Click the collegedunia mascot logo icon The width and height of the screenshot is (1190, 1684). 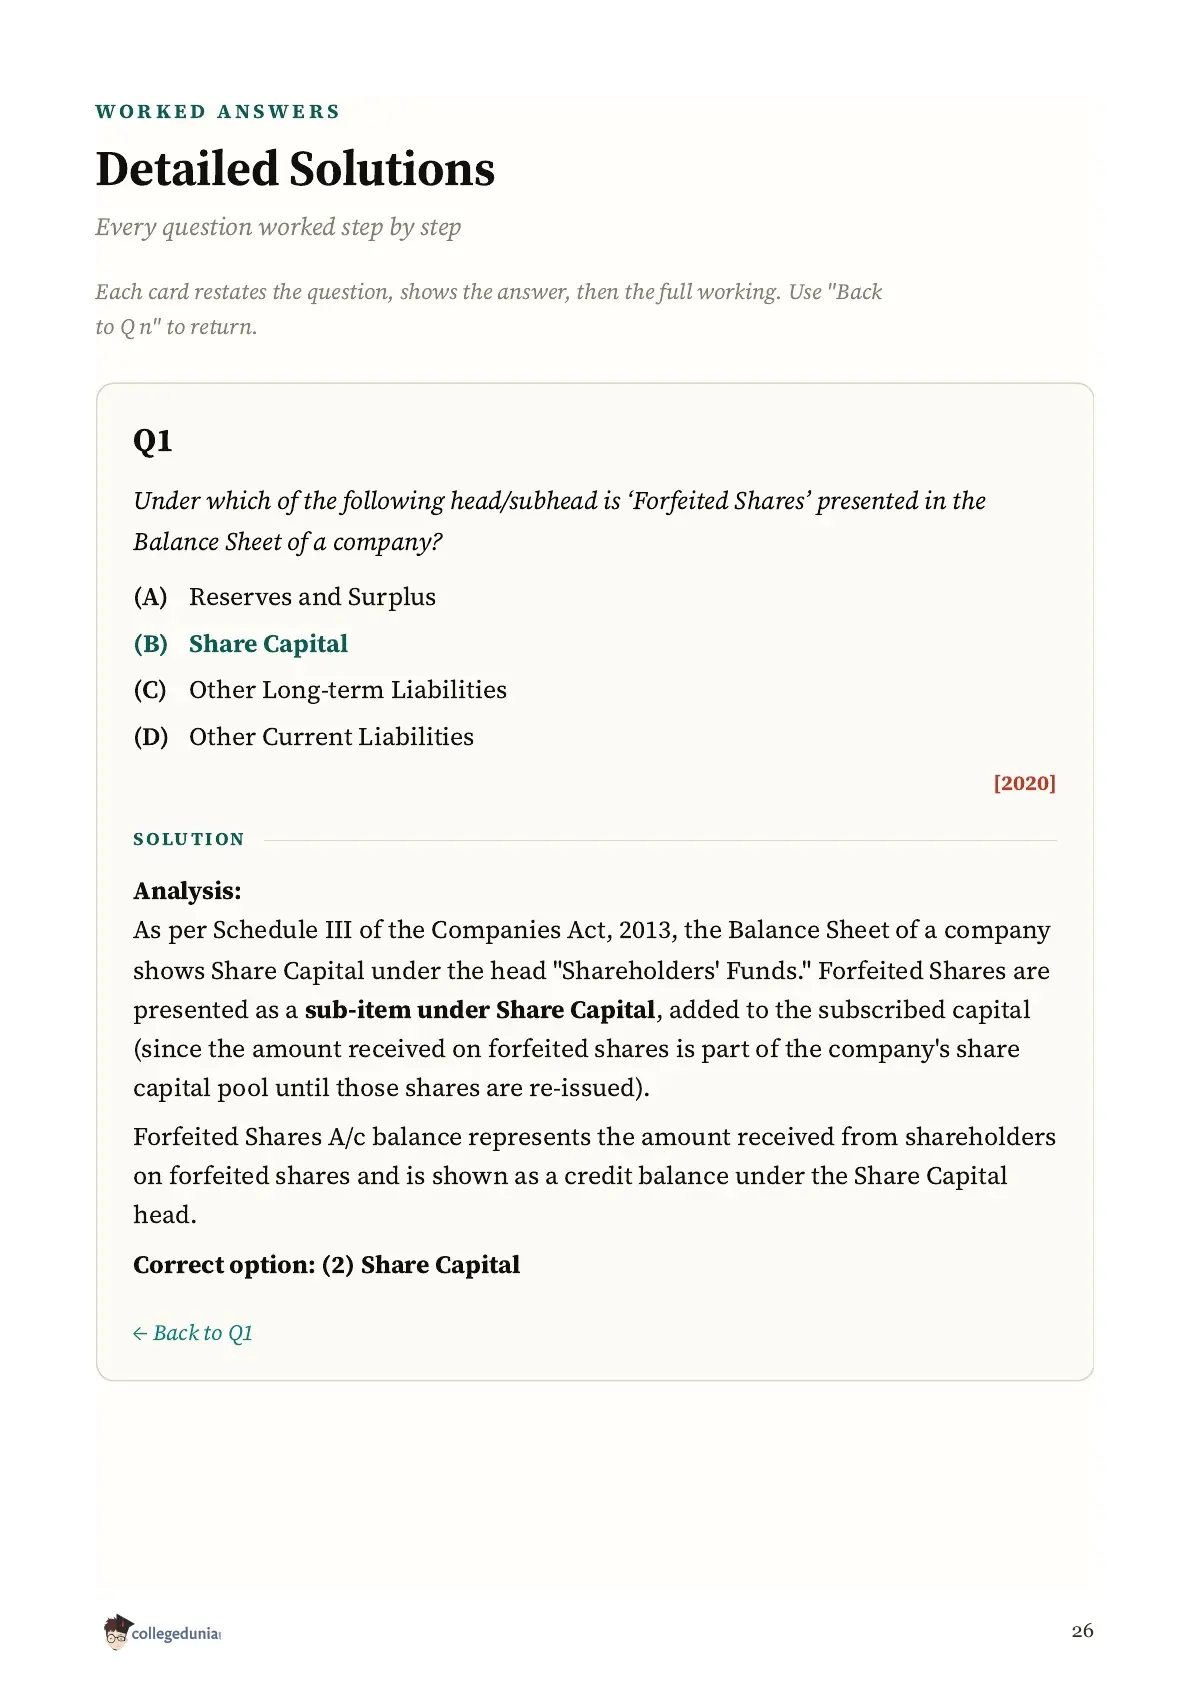click(117, 1631)
